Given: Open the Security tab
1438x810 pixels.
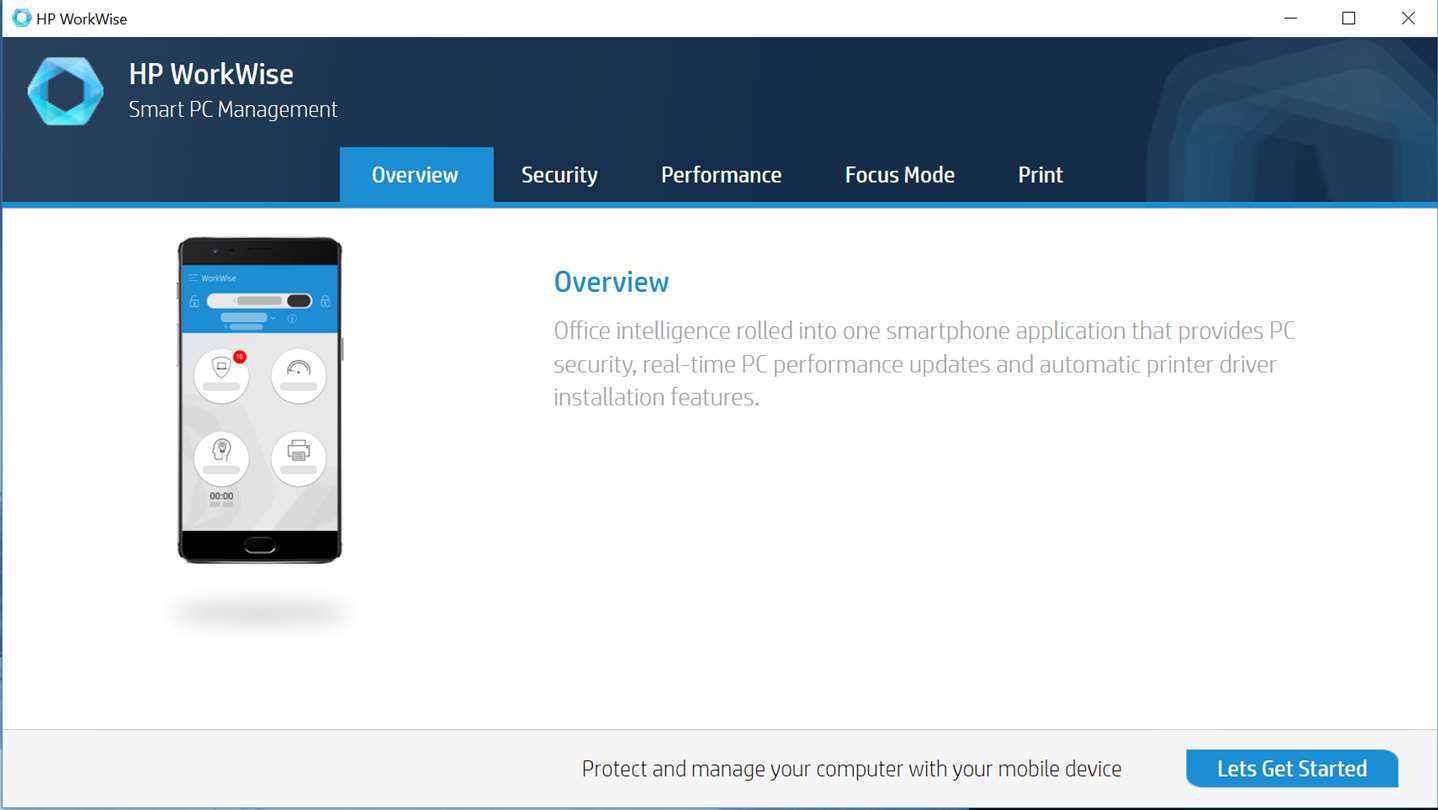Looking at the screenshot, I should click(x=559, y=175).
